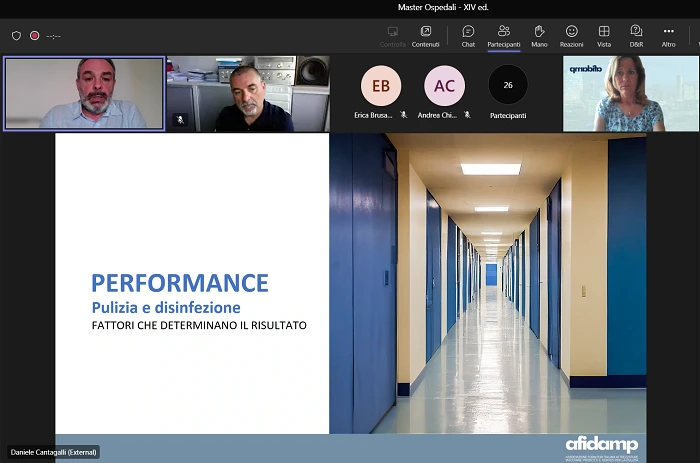Click the shield privacy icon

click(16, 35)
